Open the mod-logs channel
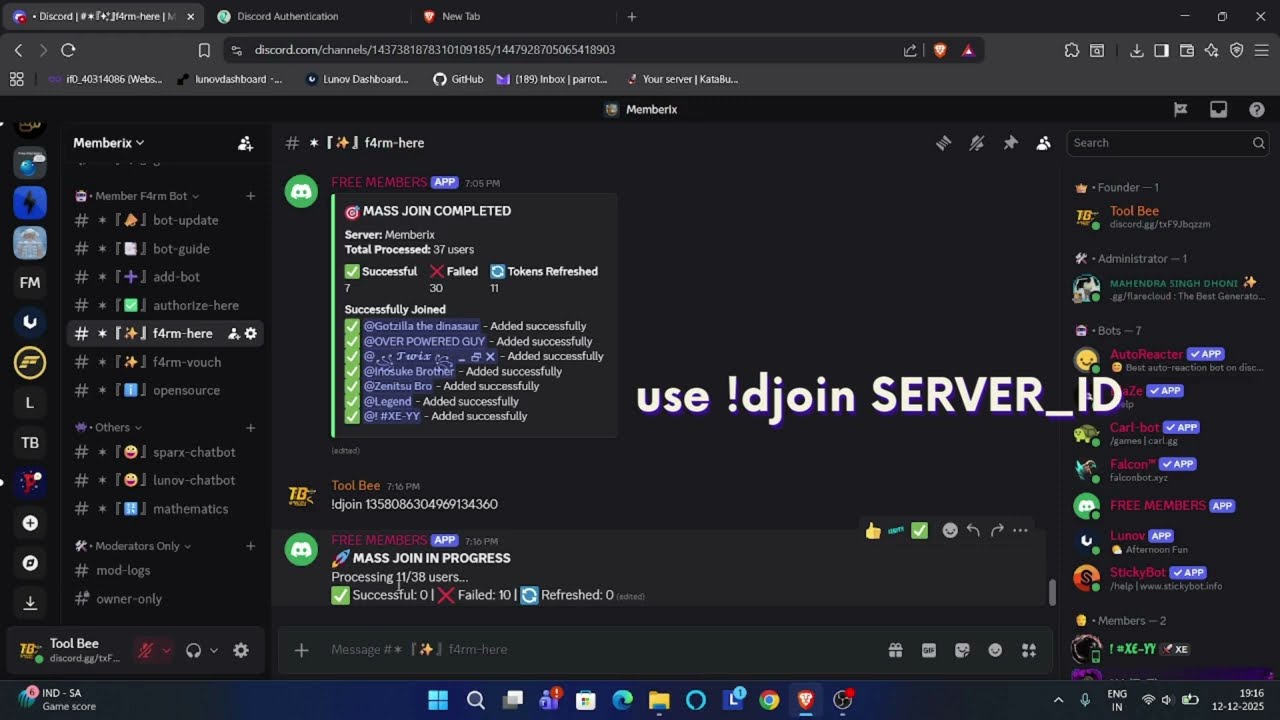Screen dimensions: 1280x720 tap(165, 570)
